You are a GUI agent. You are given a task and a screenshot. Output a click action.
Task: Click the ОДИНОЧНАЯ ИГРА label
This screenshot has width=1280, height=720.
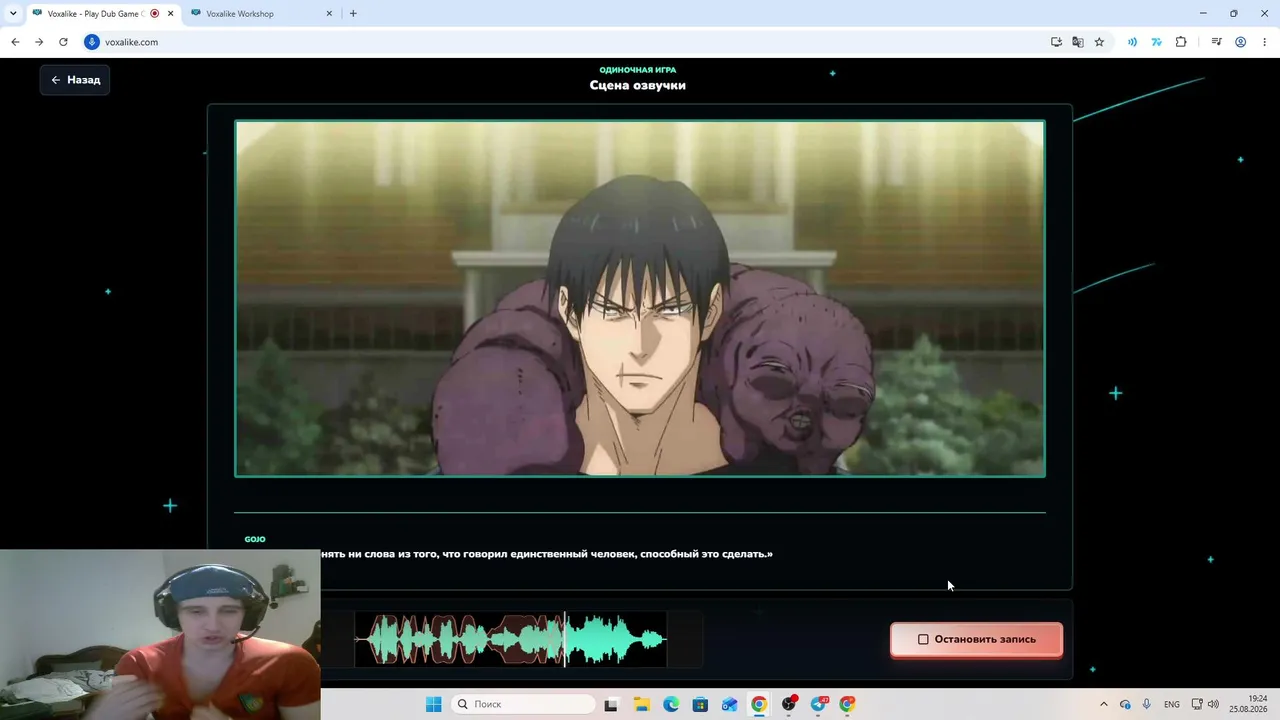pos(638,70)
